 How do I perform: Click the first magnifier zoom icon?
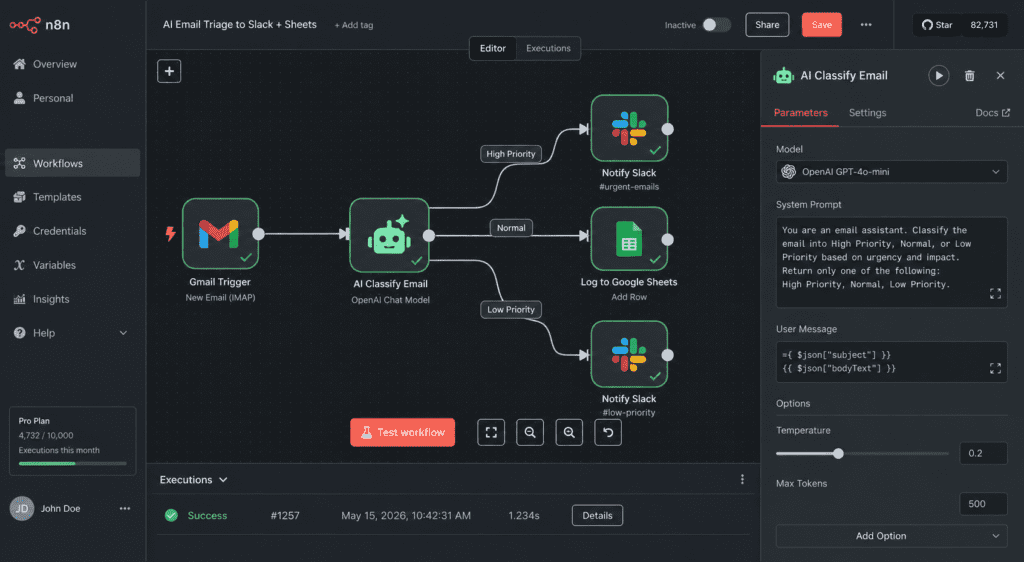(530, 432)
